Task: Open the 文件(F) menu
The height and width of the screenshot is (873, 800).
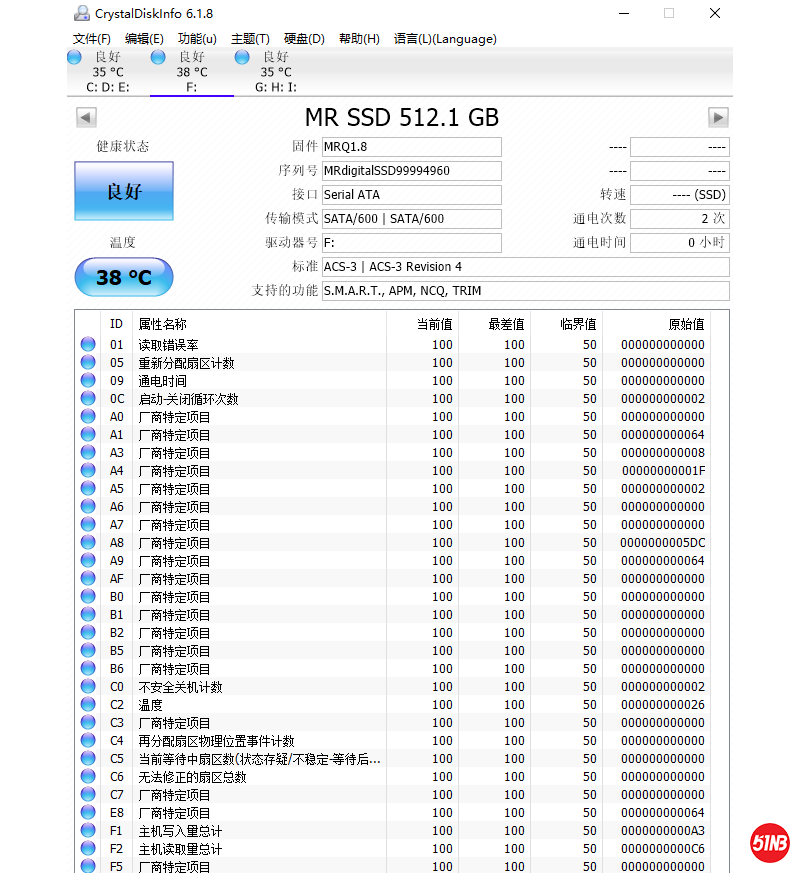Action: pos(92,39)
